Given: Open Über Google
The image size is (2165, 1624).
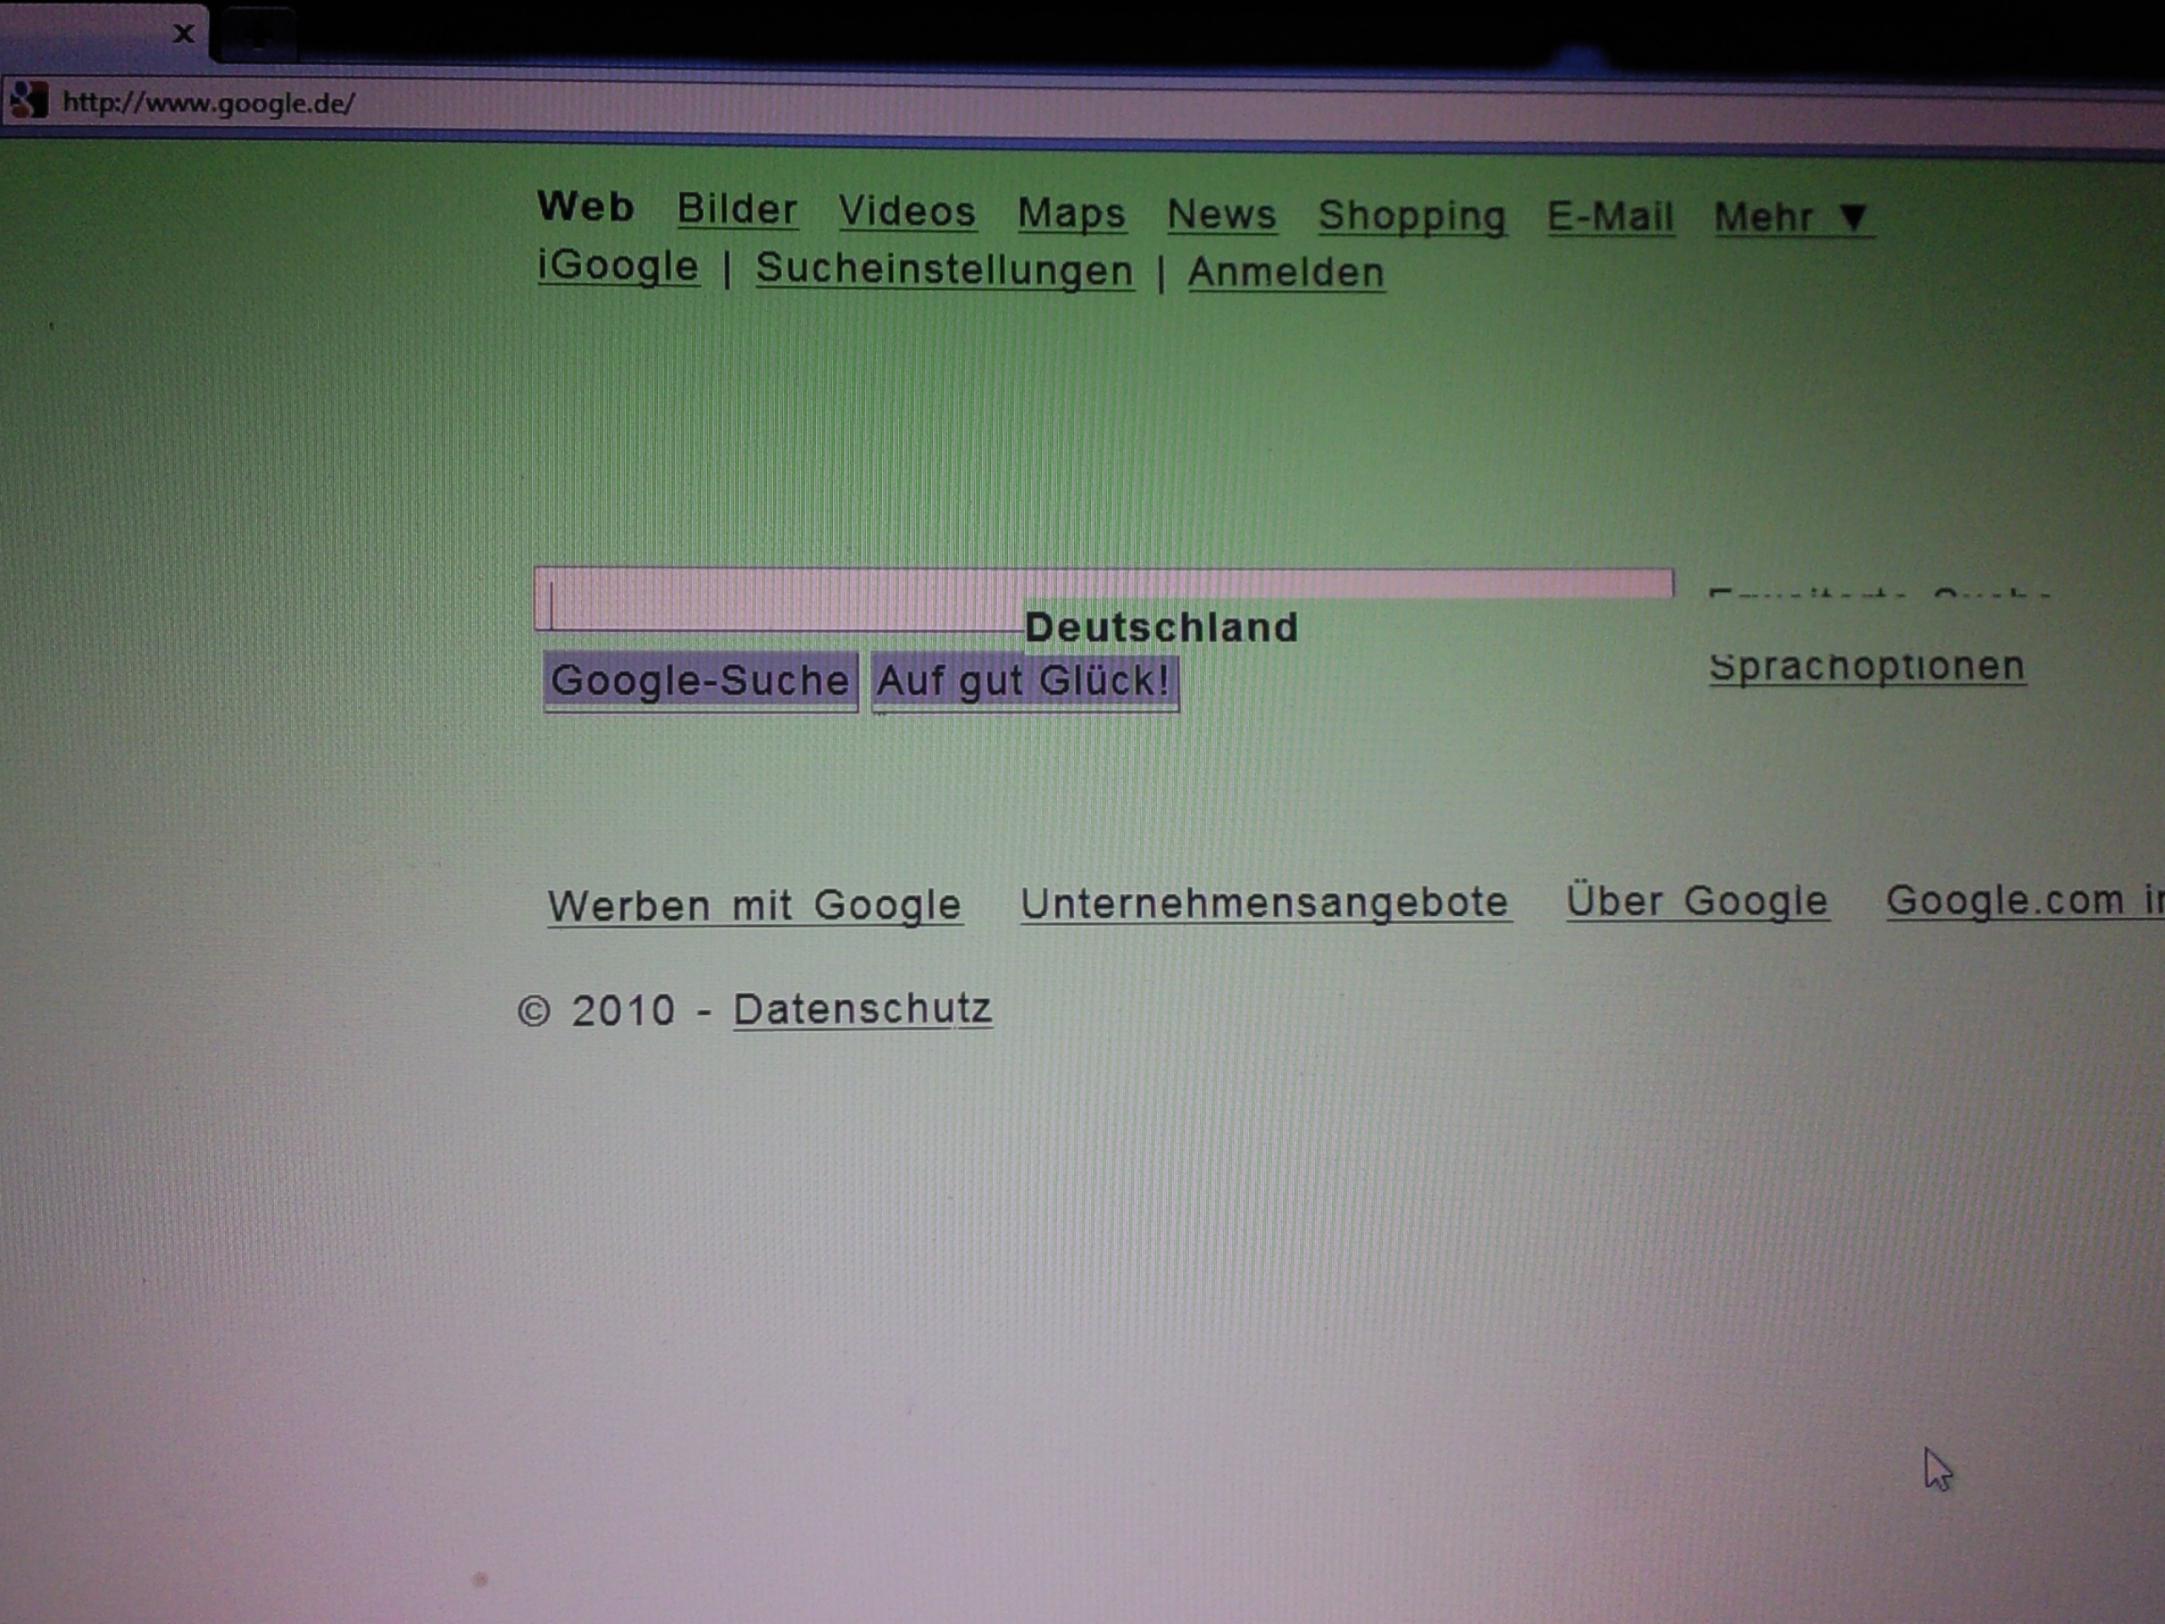Looking at the screenshot, I should (1697, 900).
